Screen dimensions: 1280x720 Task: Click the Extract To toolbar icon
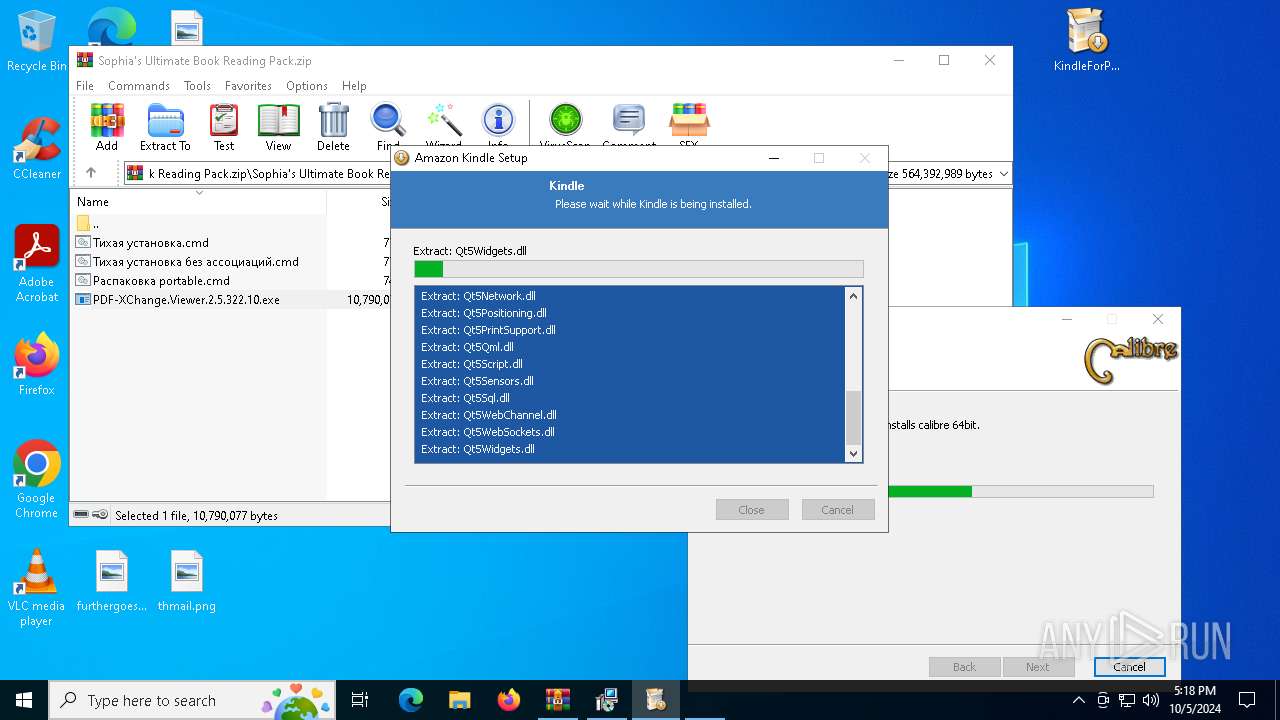click(x=165, y=127)
